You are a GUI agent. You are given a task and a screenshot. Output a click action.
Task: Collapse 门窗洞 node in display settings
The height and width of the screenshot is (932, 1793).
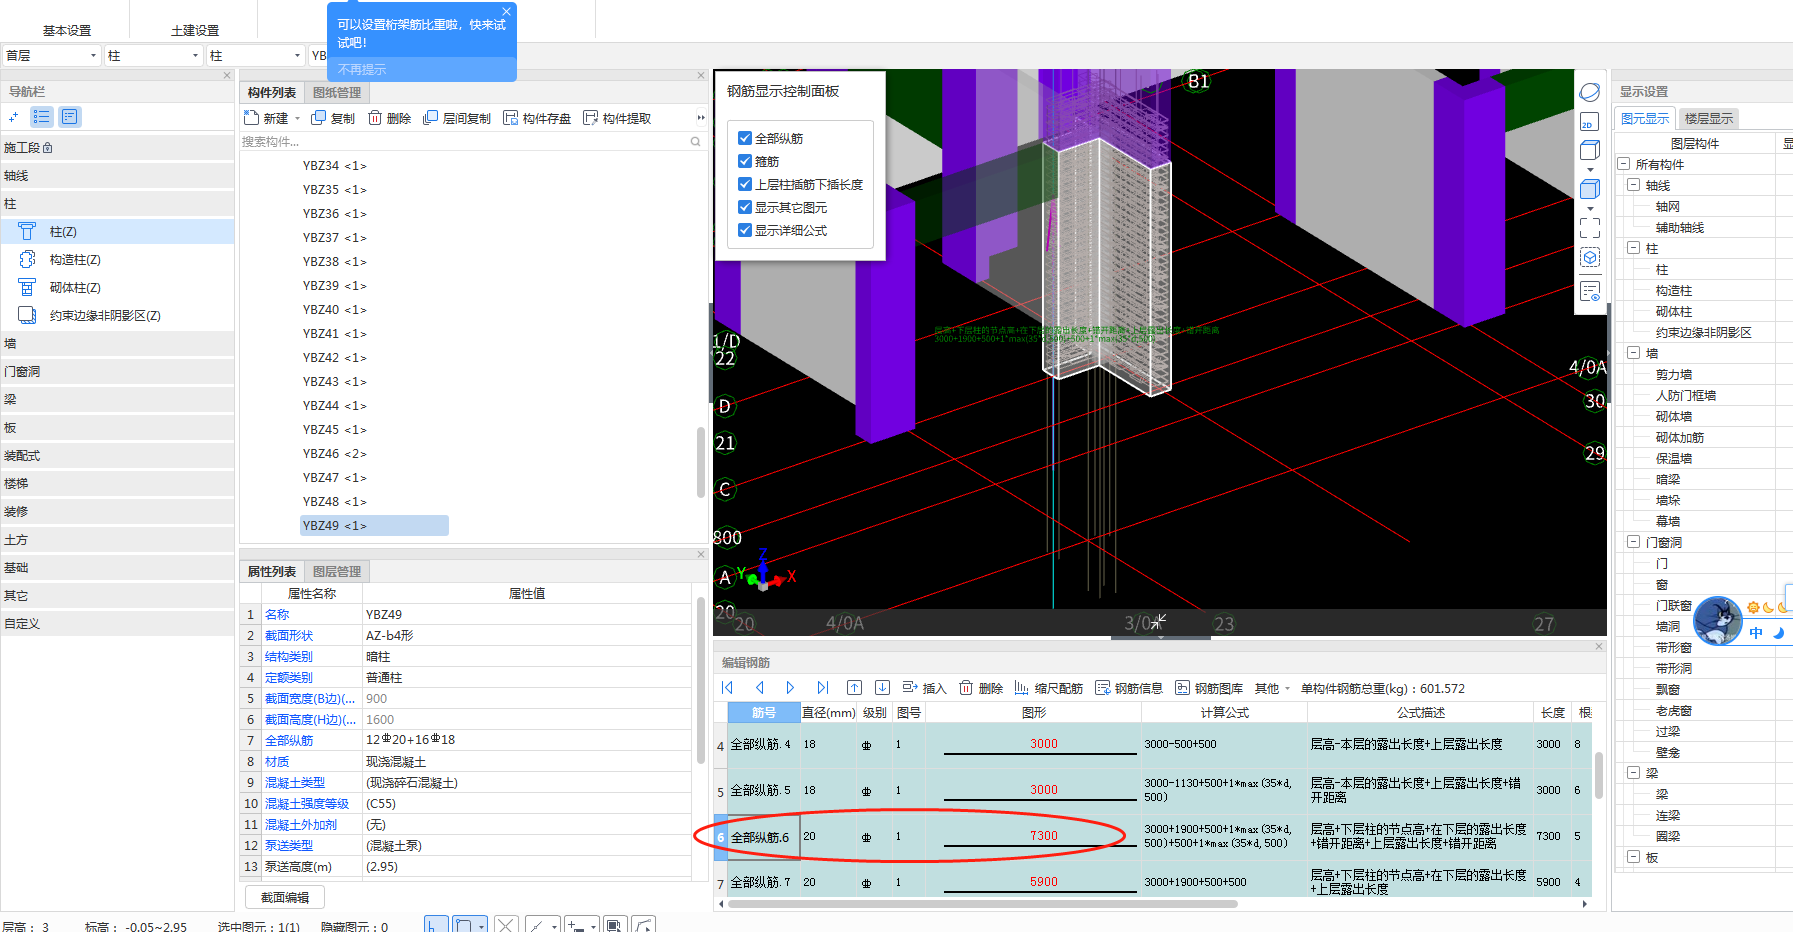pos(1633,542)
